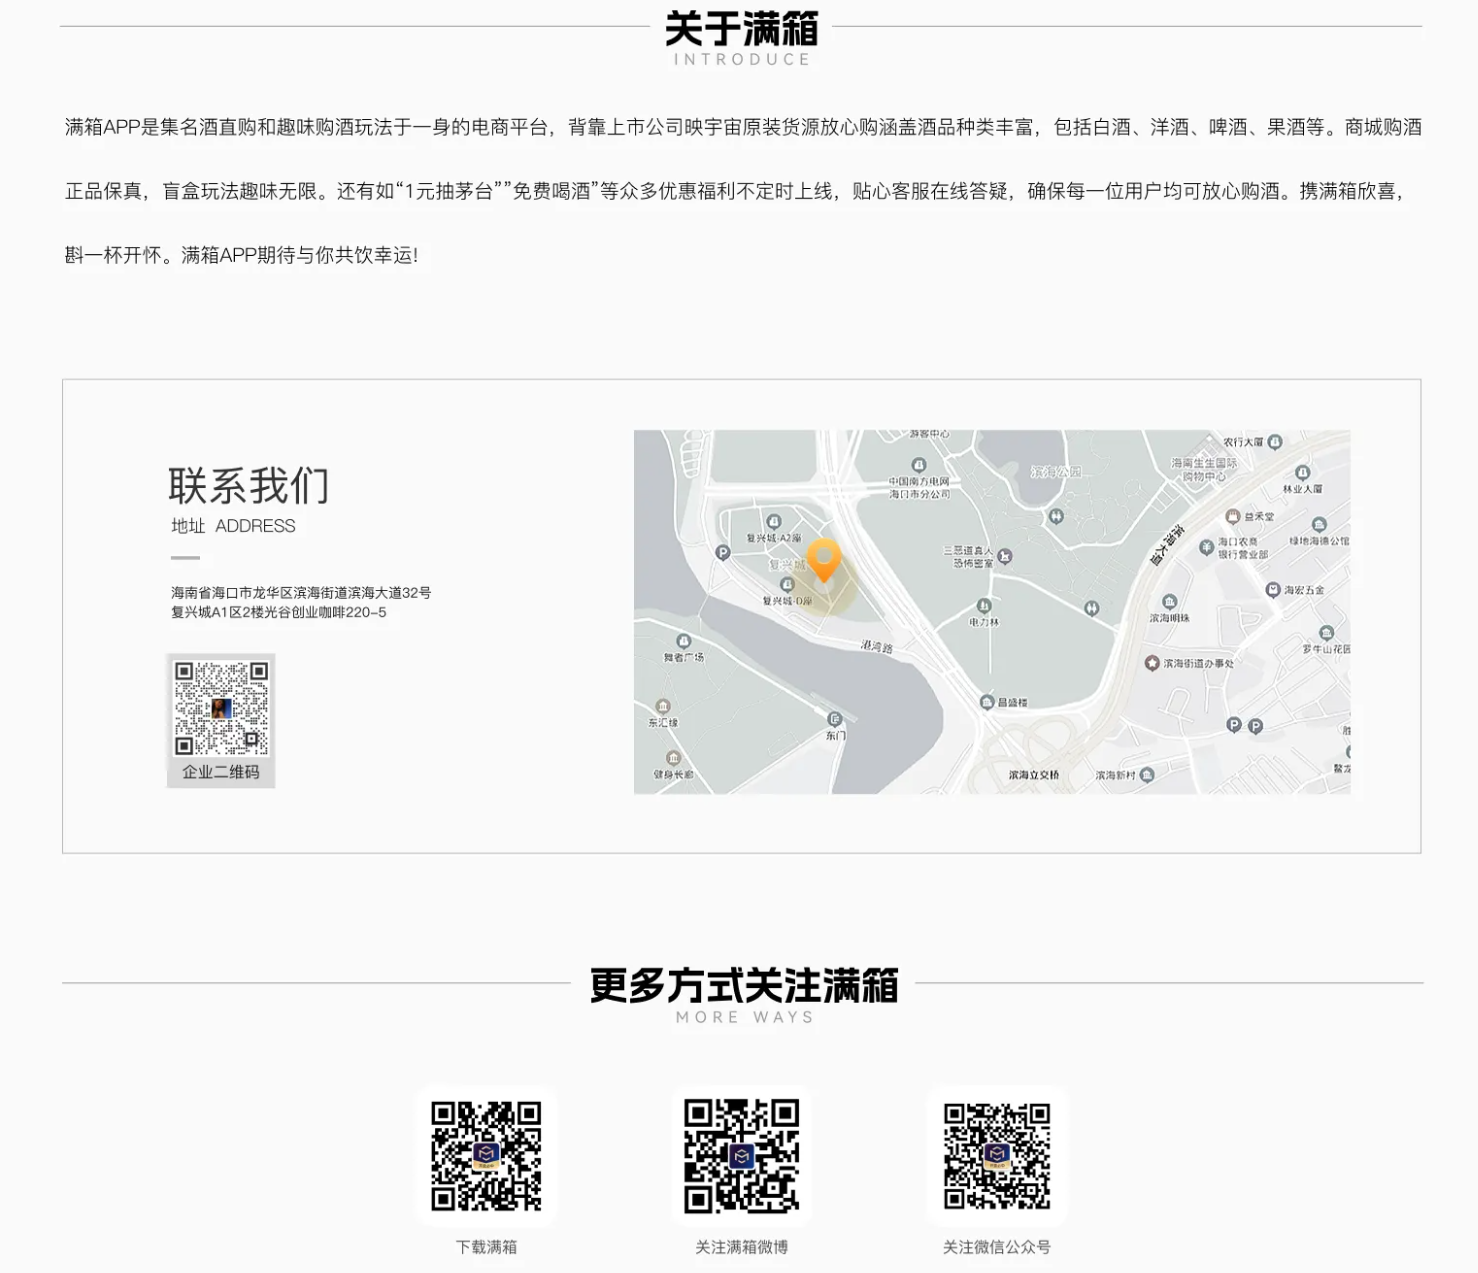
Task: Click the 益禾堂 shop icon
Action: click(1233, 516)
